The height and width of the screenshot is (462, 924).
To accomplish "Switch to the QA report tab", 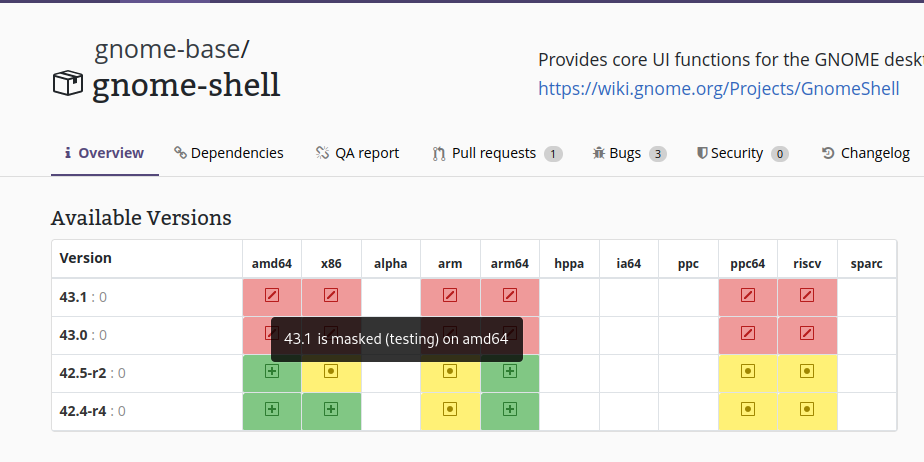I will [357, 153].
